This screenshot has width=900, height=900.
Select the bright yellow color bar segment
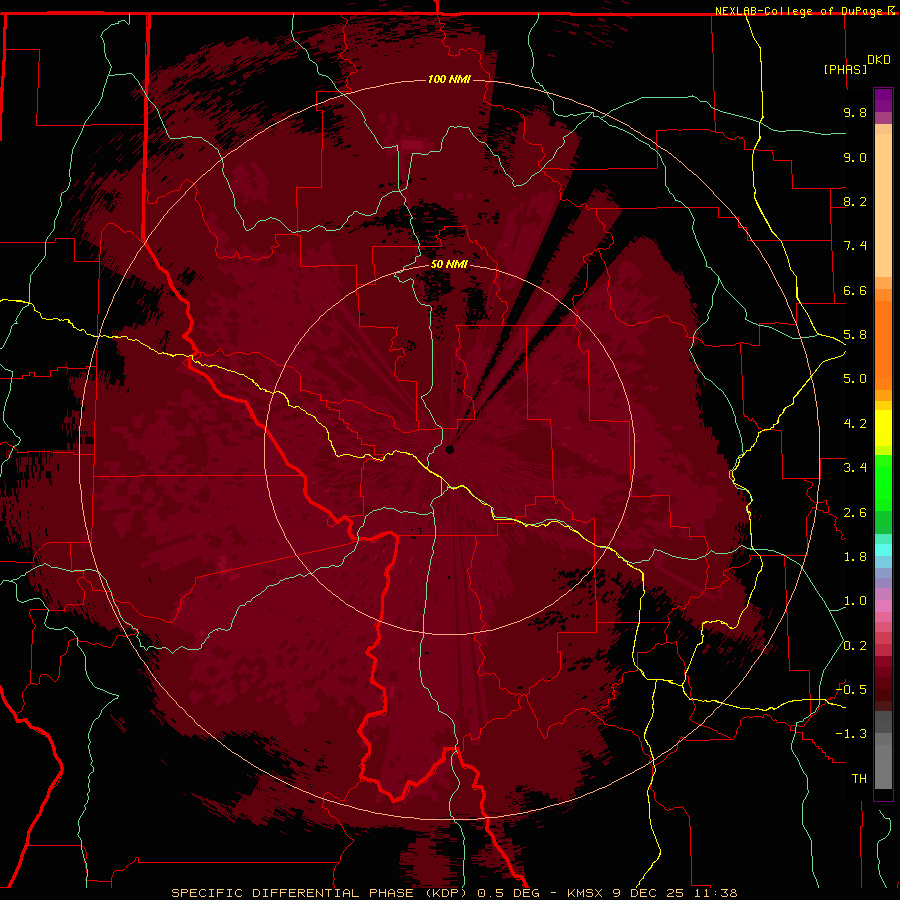[x=883, y=428]
